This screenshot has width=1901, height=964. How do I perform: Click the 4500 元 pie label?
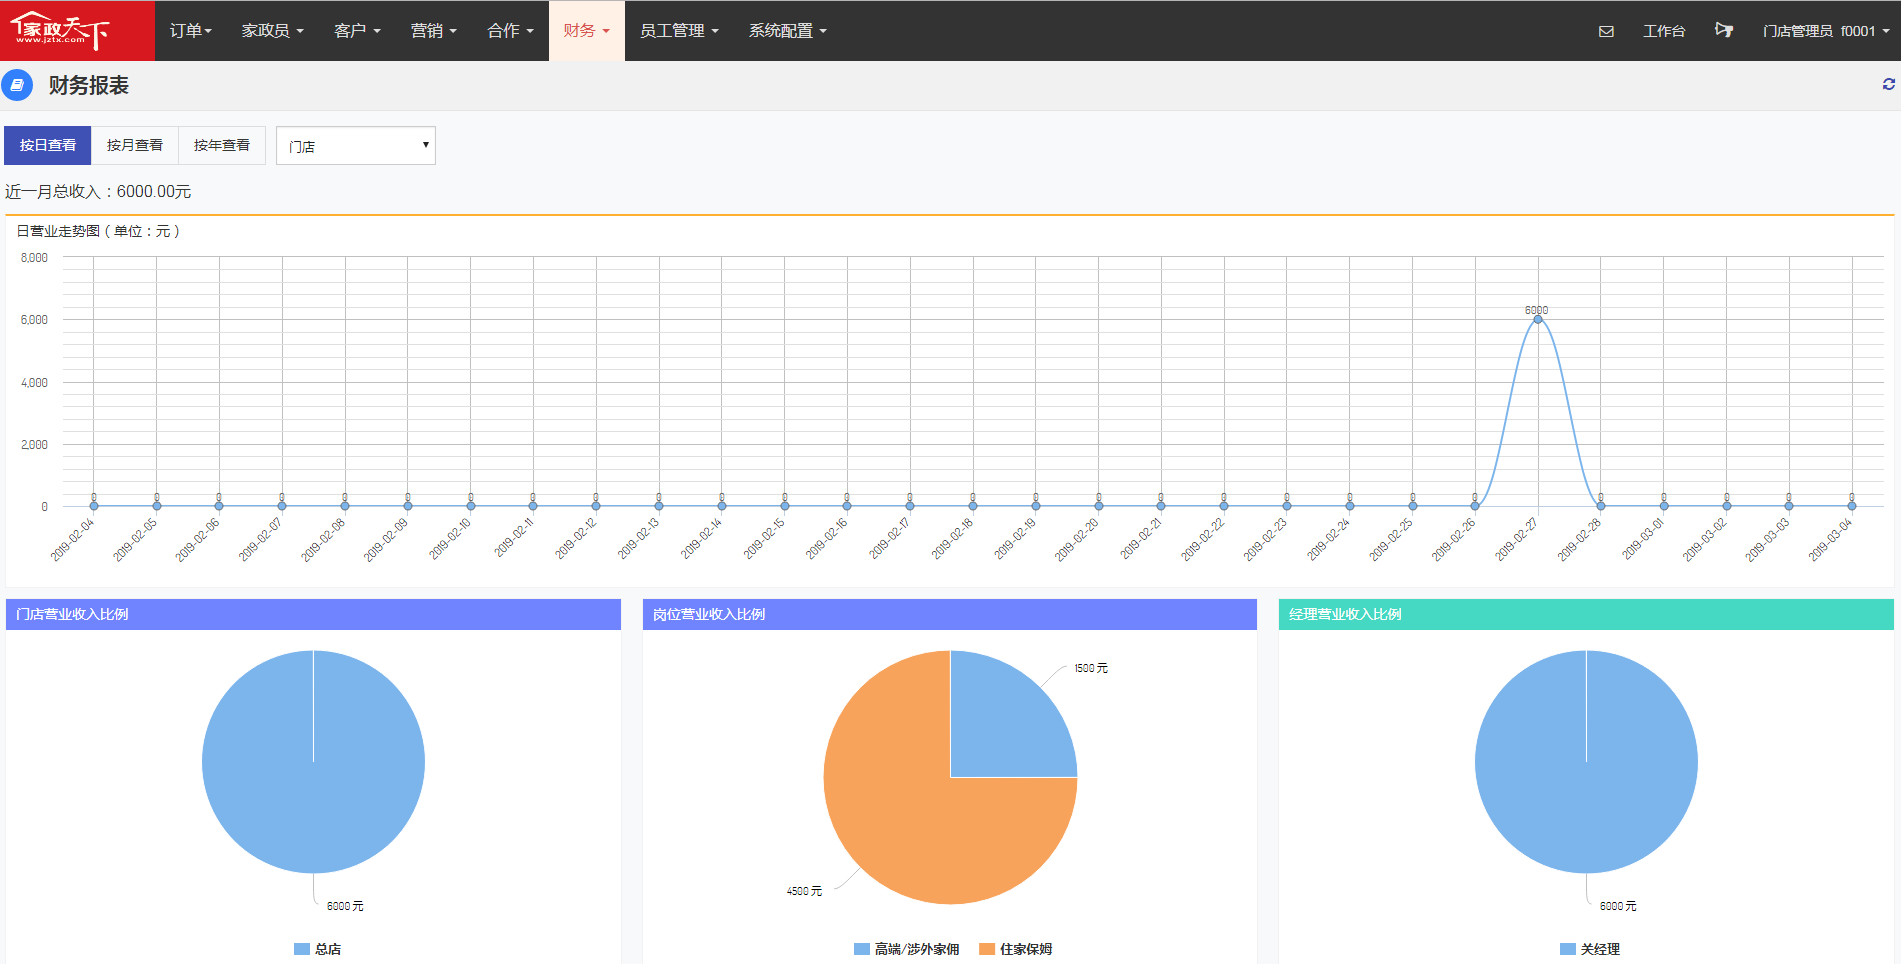[804, 891]
